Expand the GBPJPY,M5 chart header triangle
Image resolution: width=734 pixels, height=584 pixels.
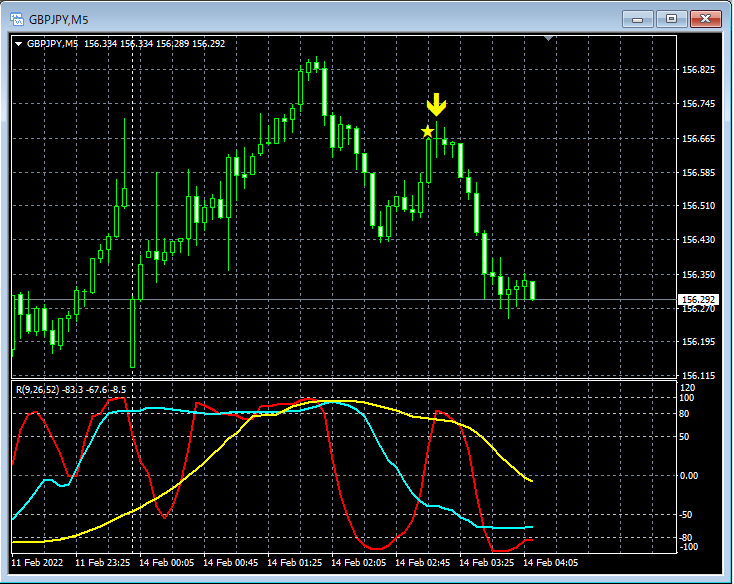(19, 44)
